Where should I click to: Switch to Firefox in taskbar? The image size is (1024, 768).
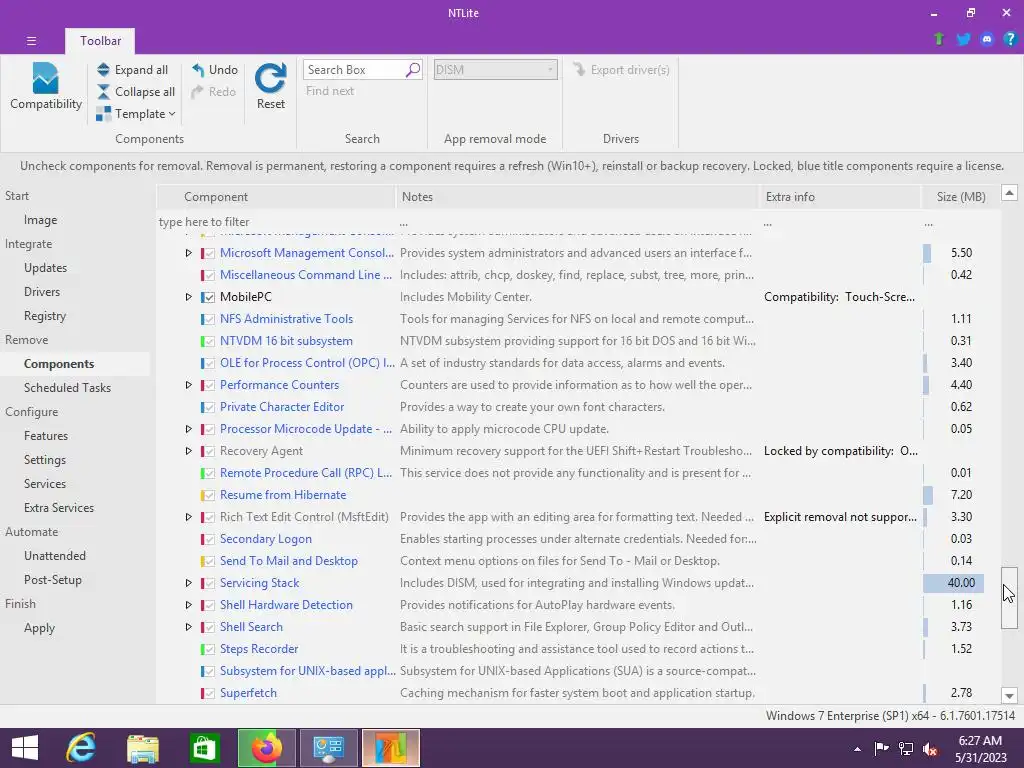266,748
